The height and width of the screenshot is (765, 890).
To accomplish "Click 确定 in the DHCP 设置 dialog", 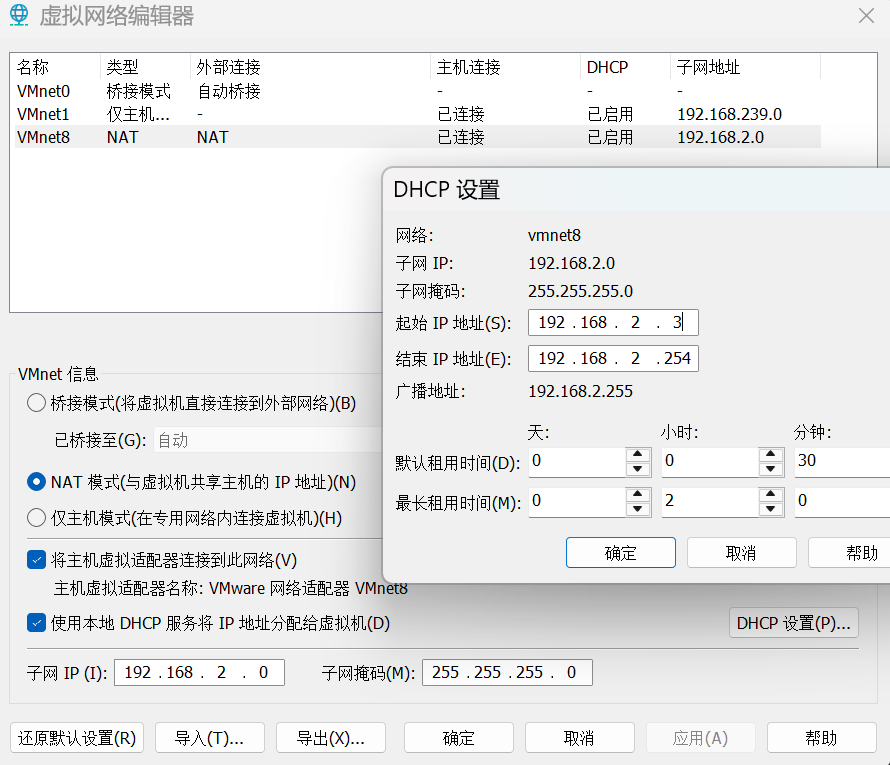I will [x=620, y=553].
